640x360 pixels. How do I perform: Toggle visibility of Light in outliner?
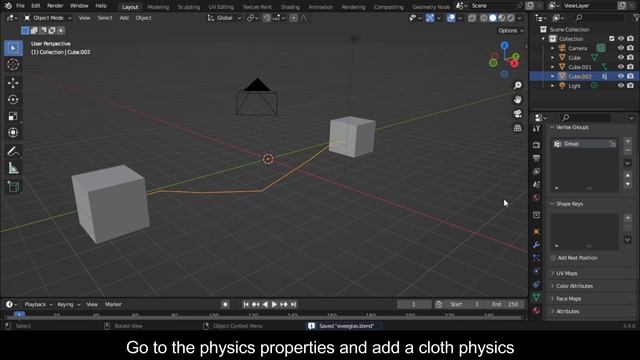coord(621,86)
